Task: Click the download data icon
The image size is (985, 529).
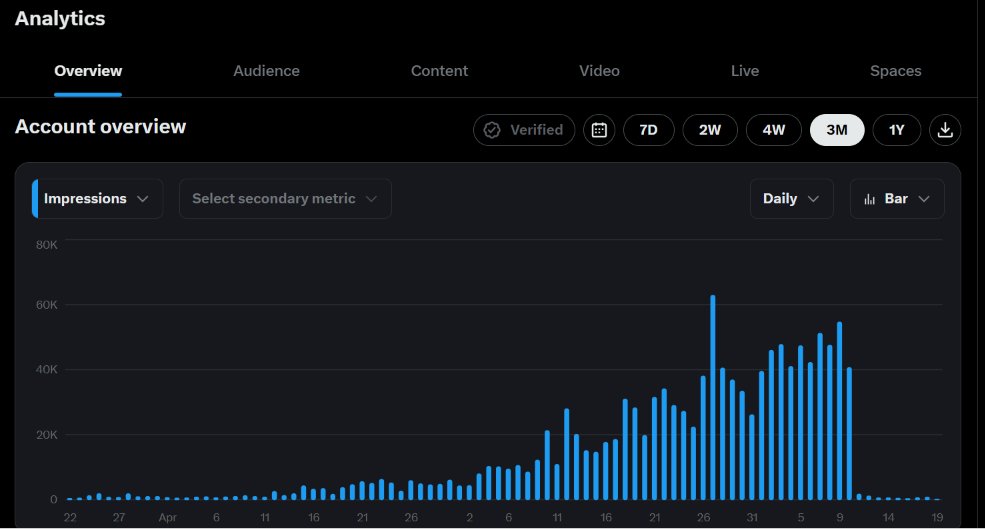Action: coord(945,130)
